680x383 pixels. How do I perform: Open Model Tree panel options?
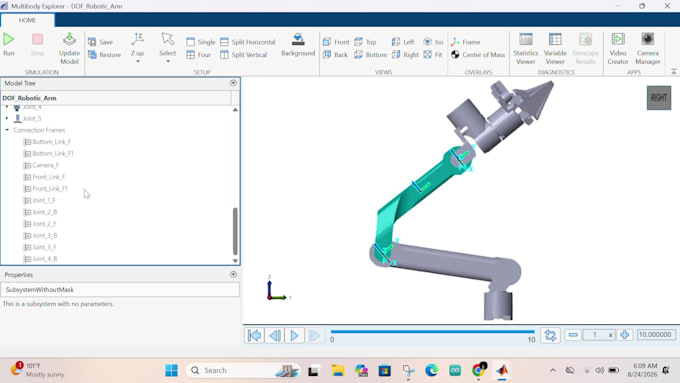(233, 83)
